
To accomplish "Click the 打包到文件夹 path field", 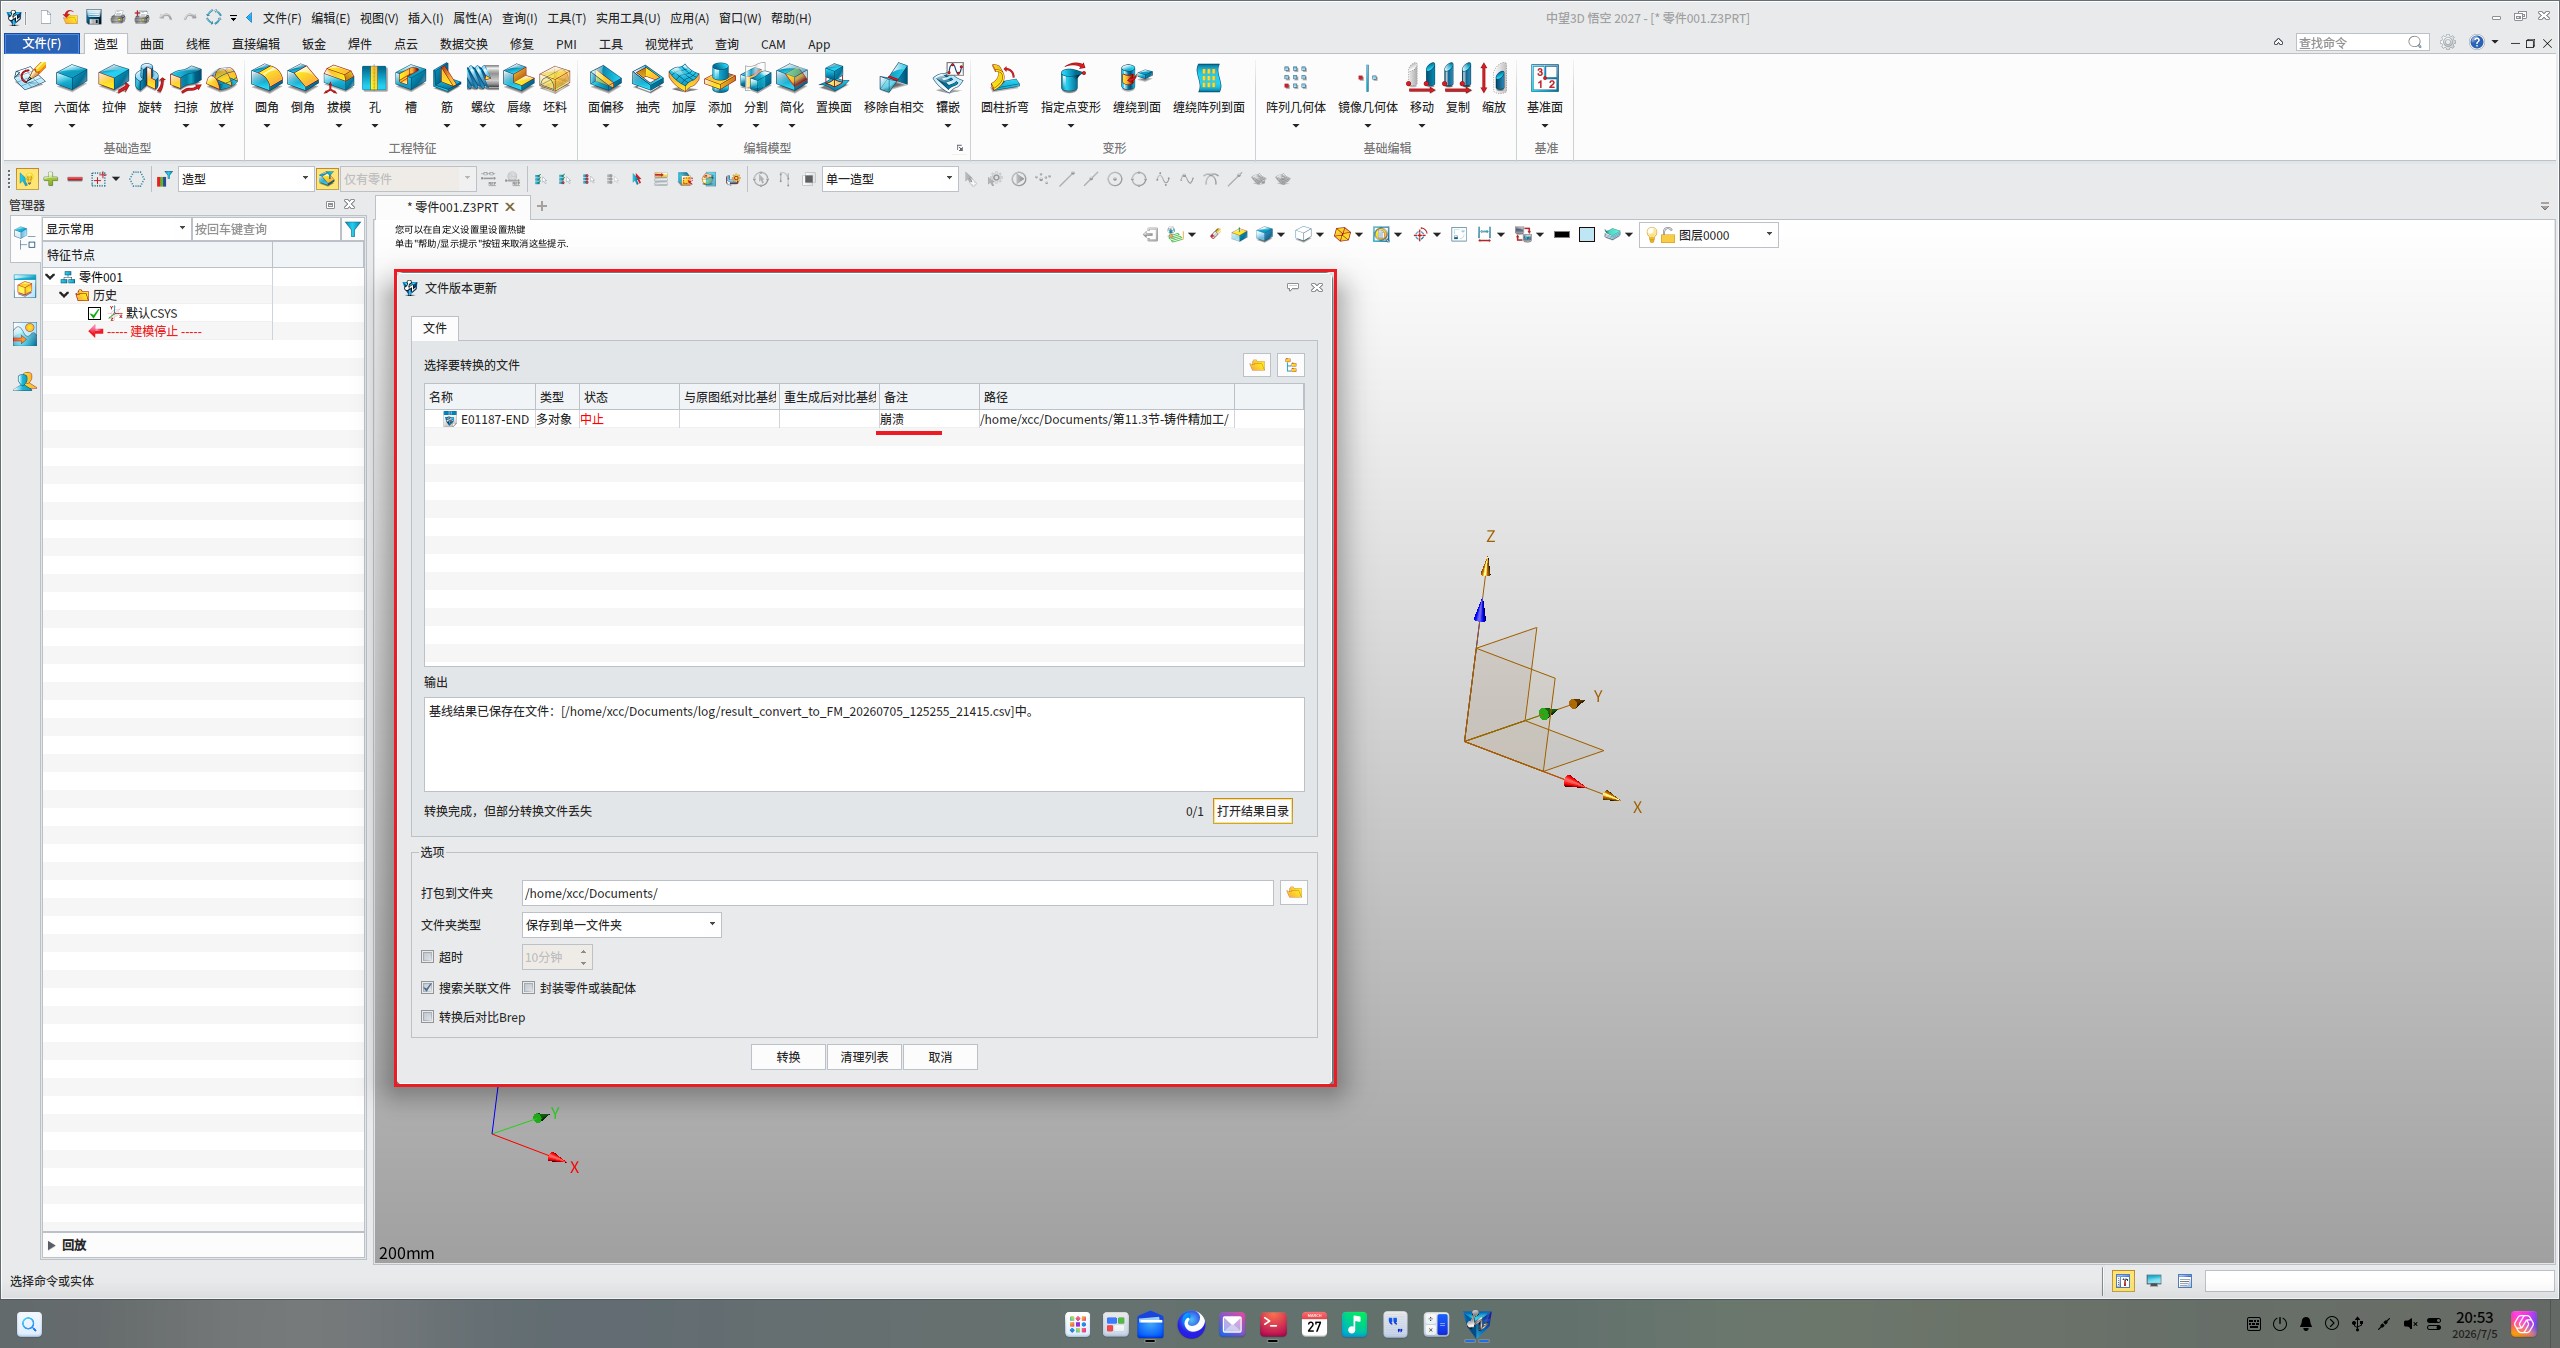I will pos(897,893).
